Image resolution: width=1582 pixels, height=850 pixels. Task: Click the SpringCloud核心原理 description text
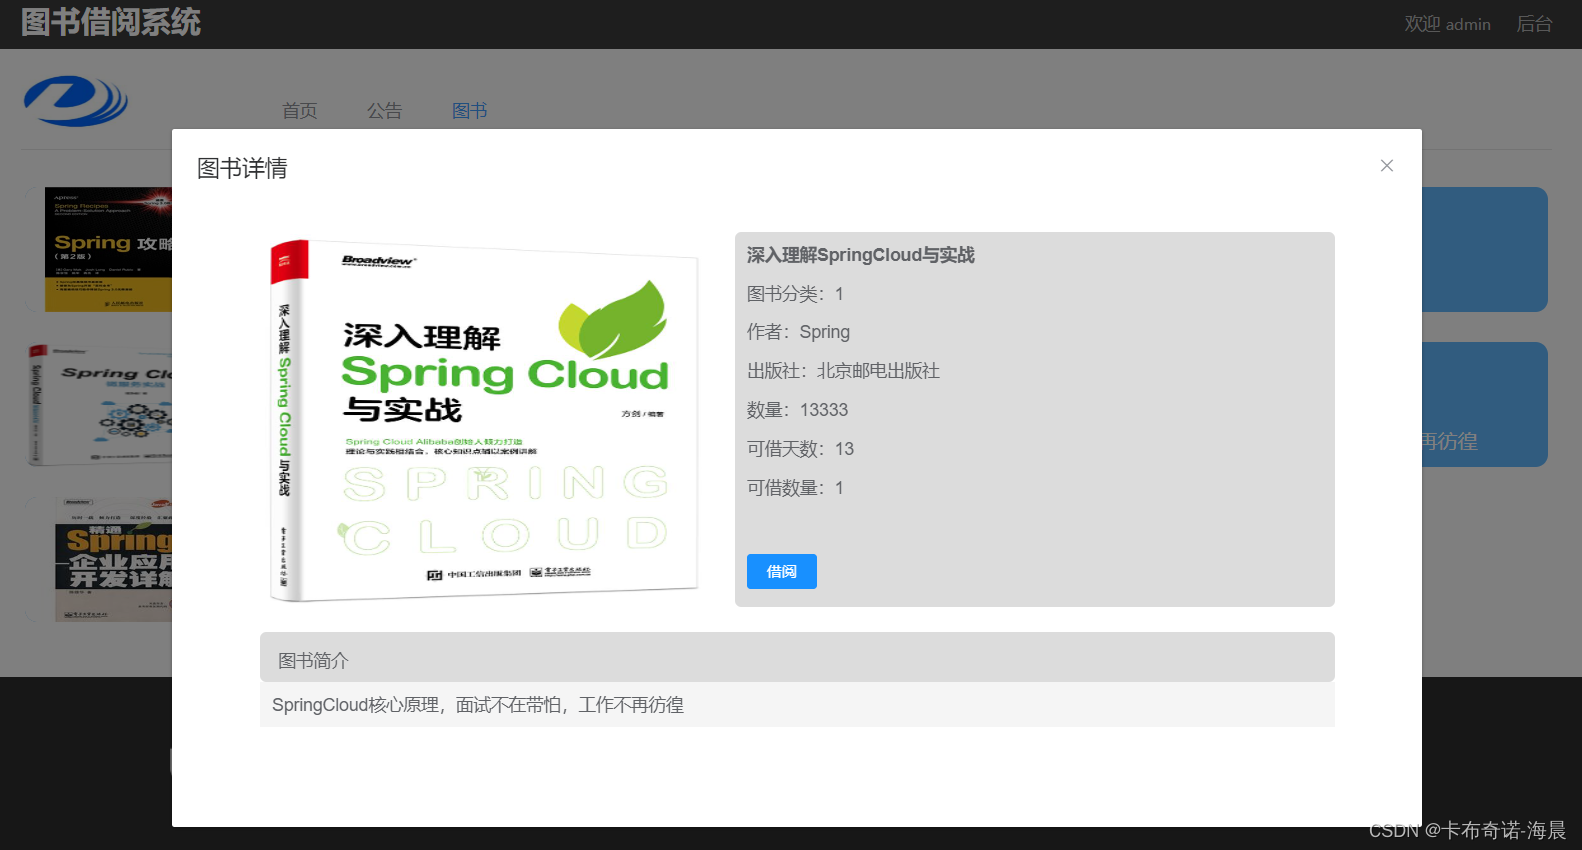click(478, 705)
